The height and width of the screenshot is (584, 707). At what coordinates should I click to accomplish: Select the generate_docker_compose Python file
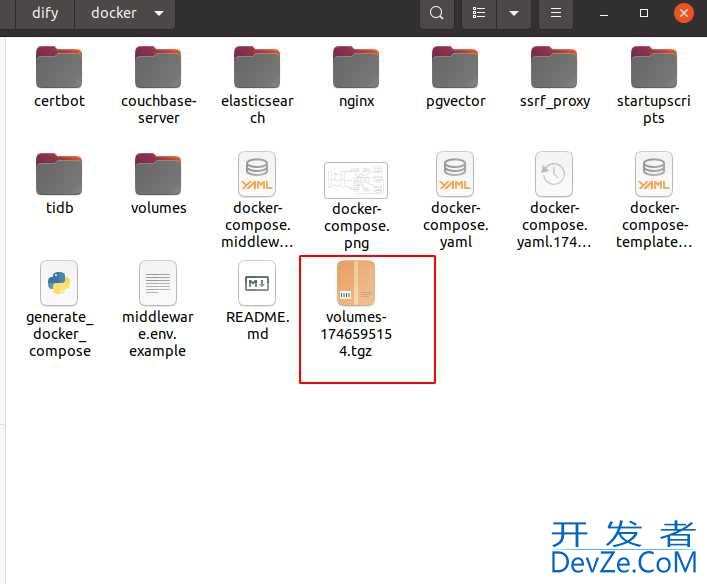[x=59, y=284]
